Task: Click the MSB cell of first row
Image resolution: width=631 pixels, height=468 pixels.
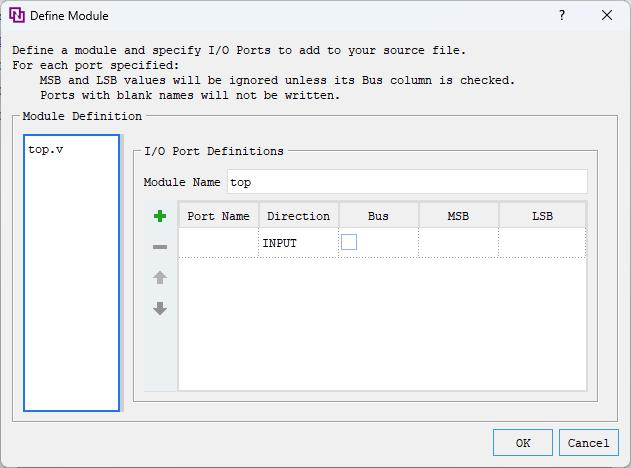Action: 458,243
